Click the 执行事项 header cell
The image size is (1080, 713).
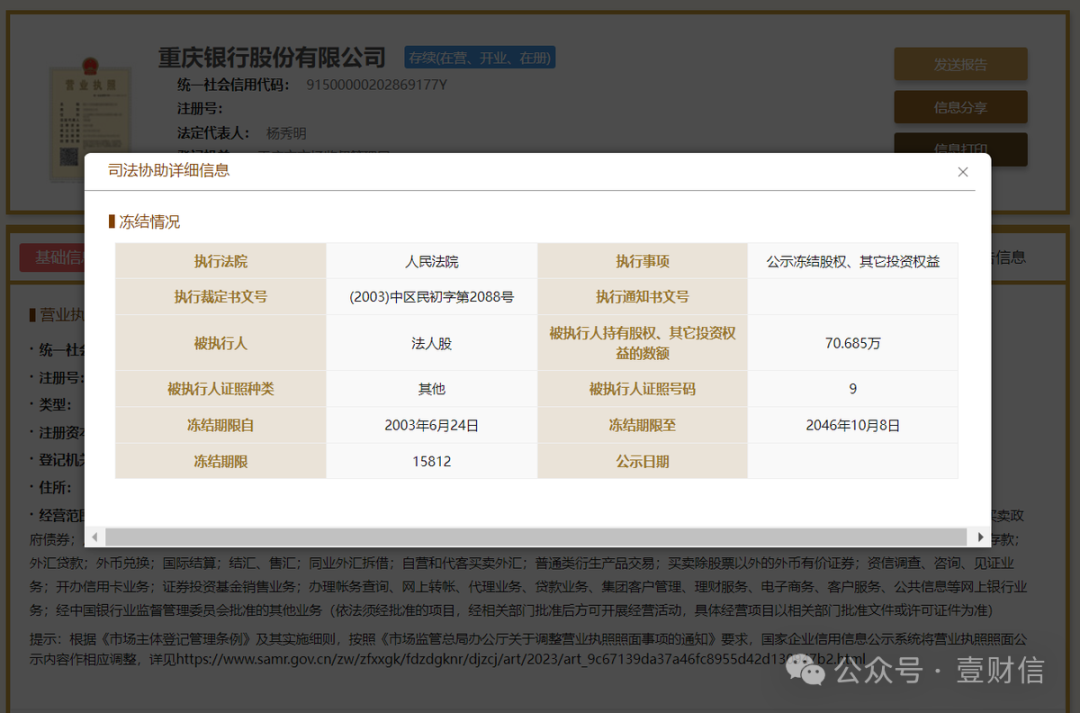642,261
